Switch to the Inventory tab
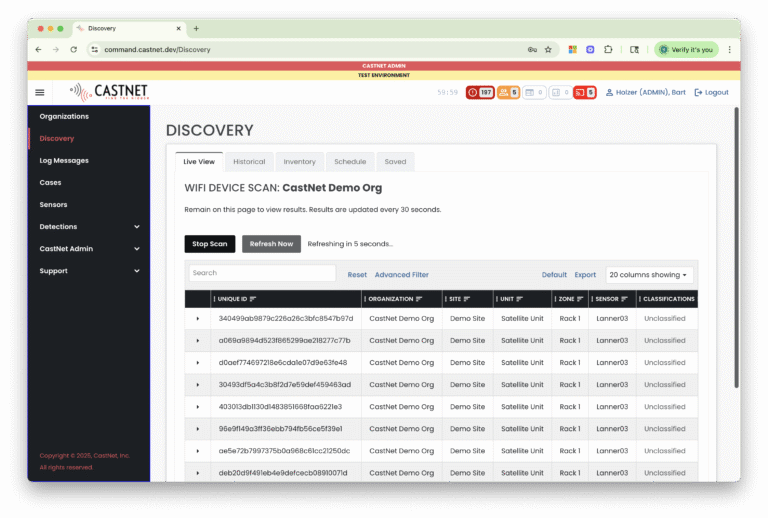This screenshot has width=768, height=518. (299, 162)
